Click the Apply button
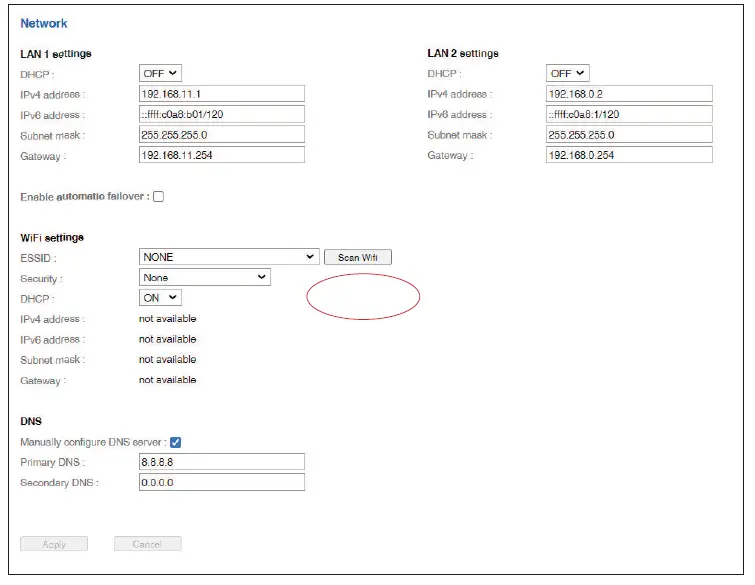This screenshot has height=585, width=755. [x=54, y=544]
